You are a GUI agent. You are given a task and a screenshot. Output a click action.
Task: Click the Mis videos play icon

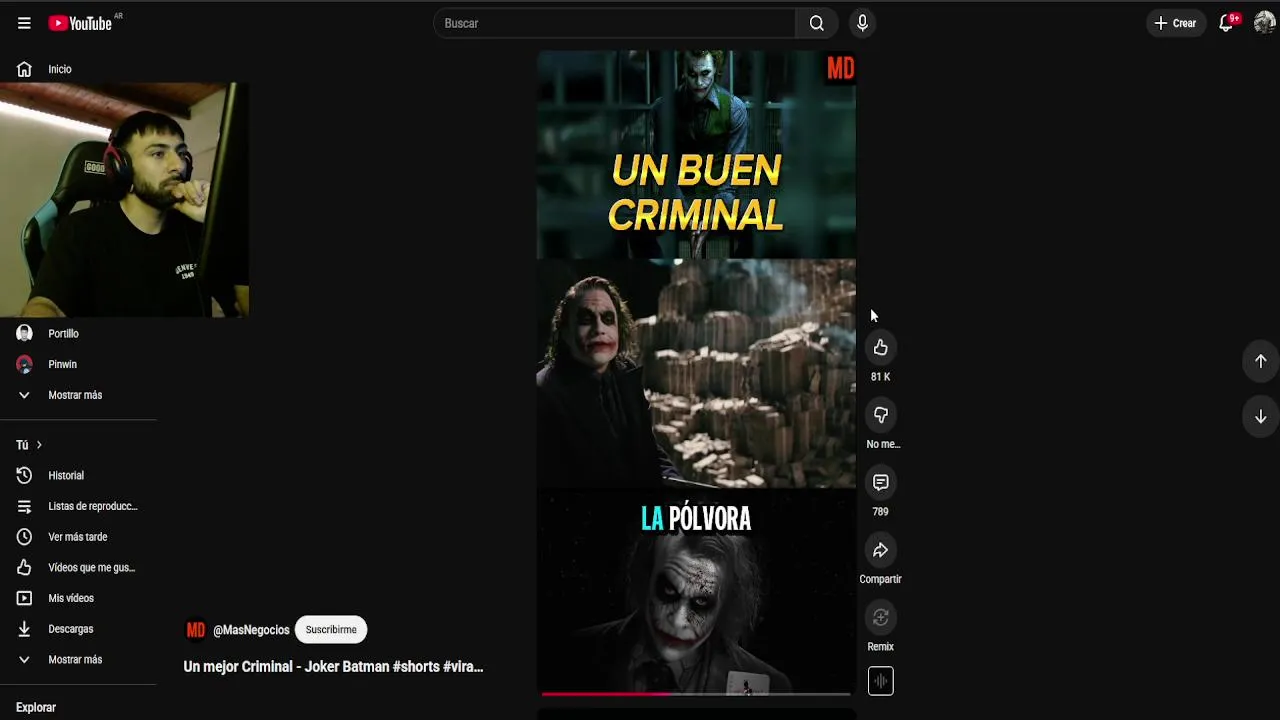tap(24, 598)
